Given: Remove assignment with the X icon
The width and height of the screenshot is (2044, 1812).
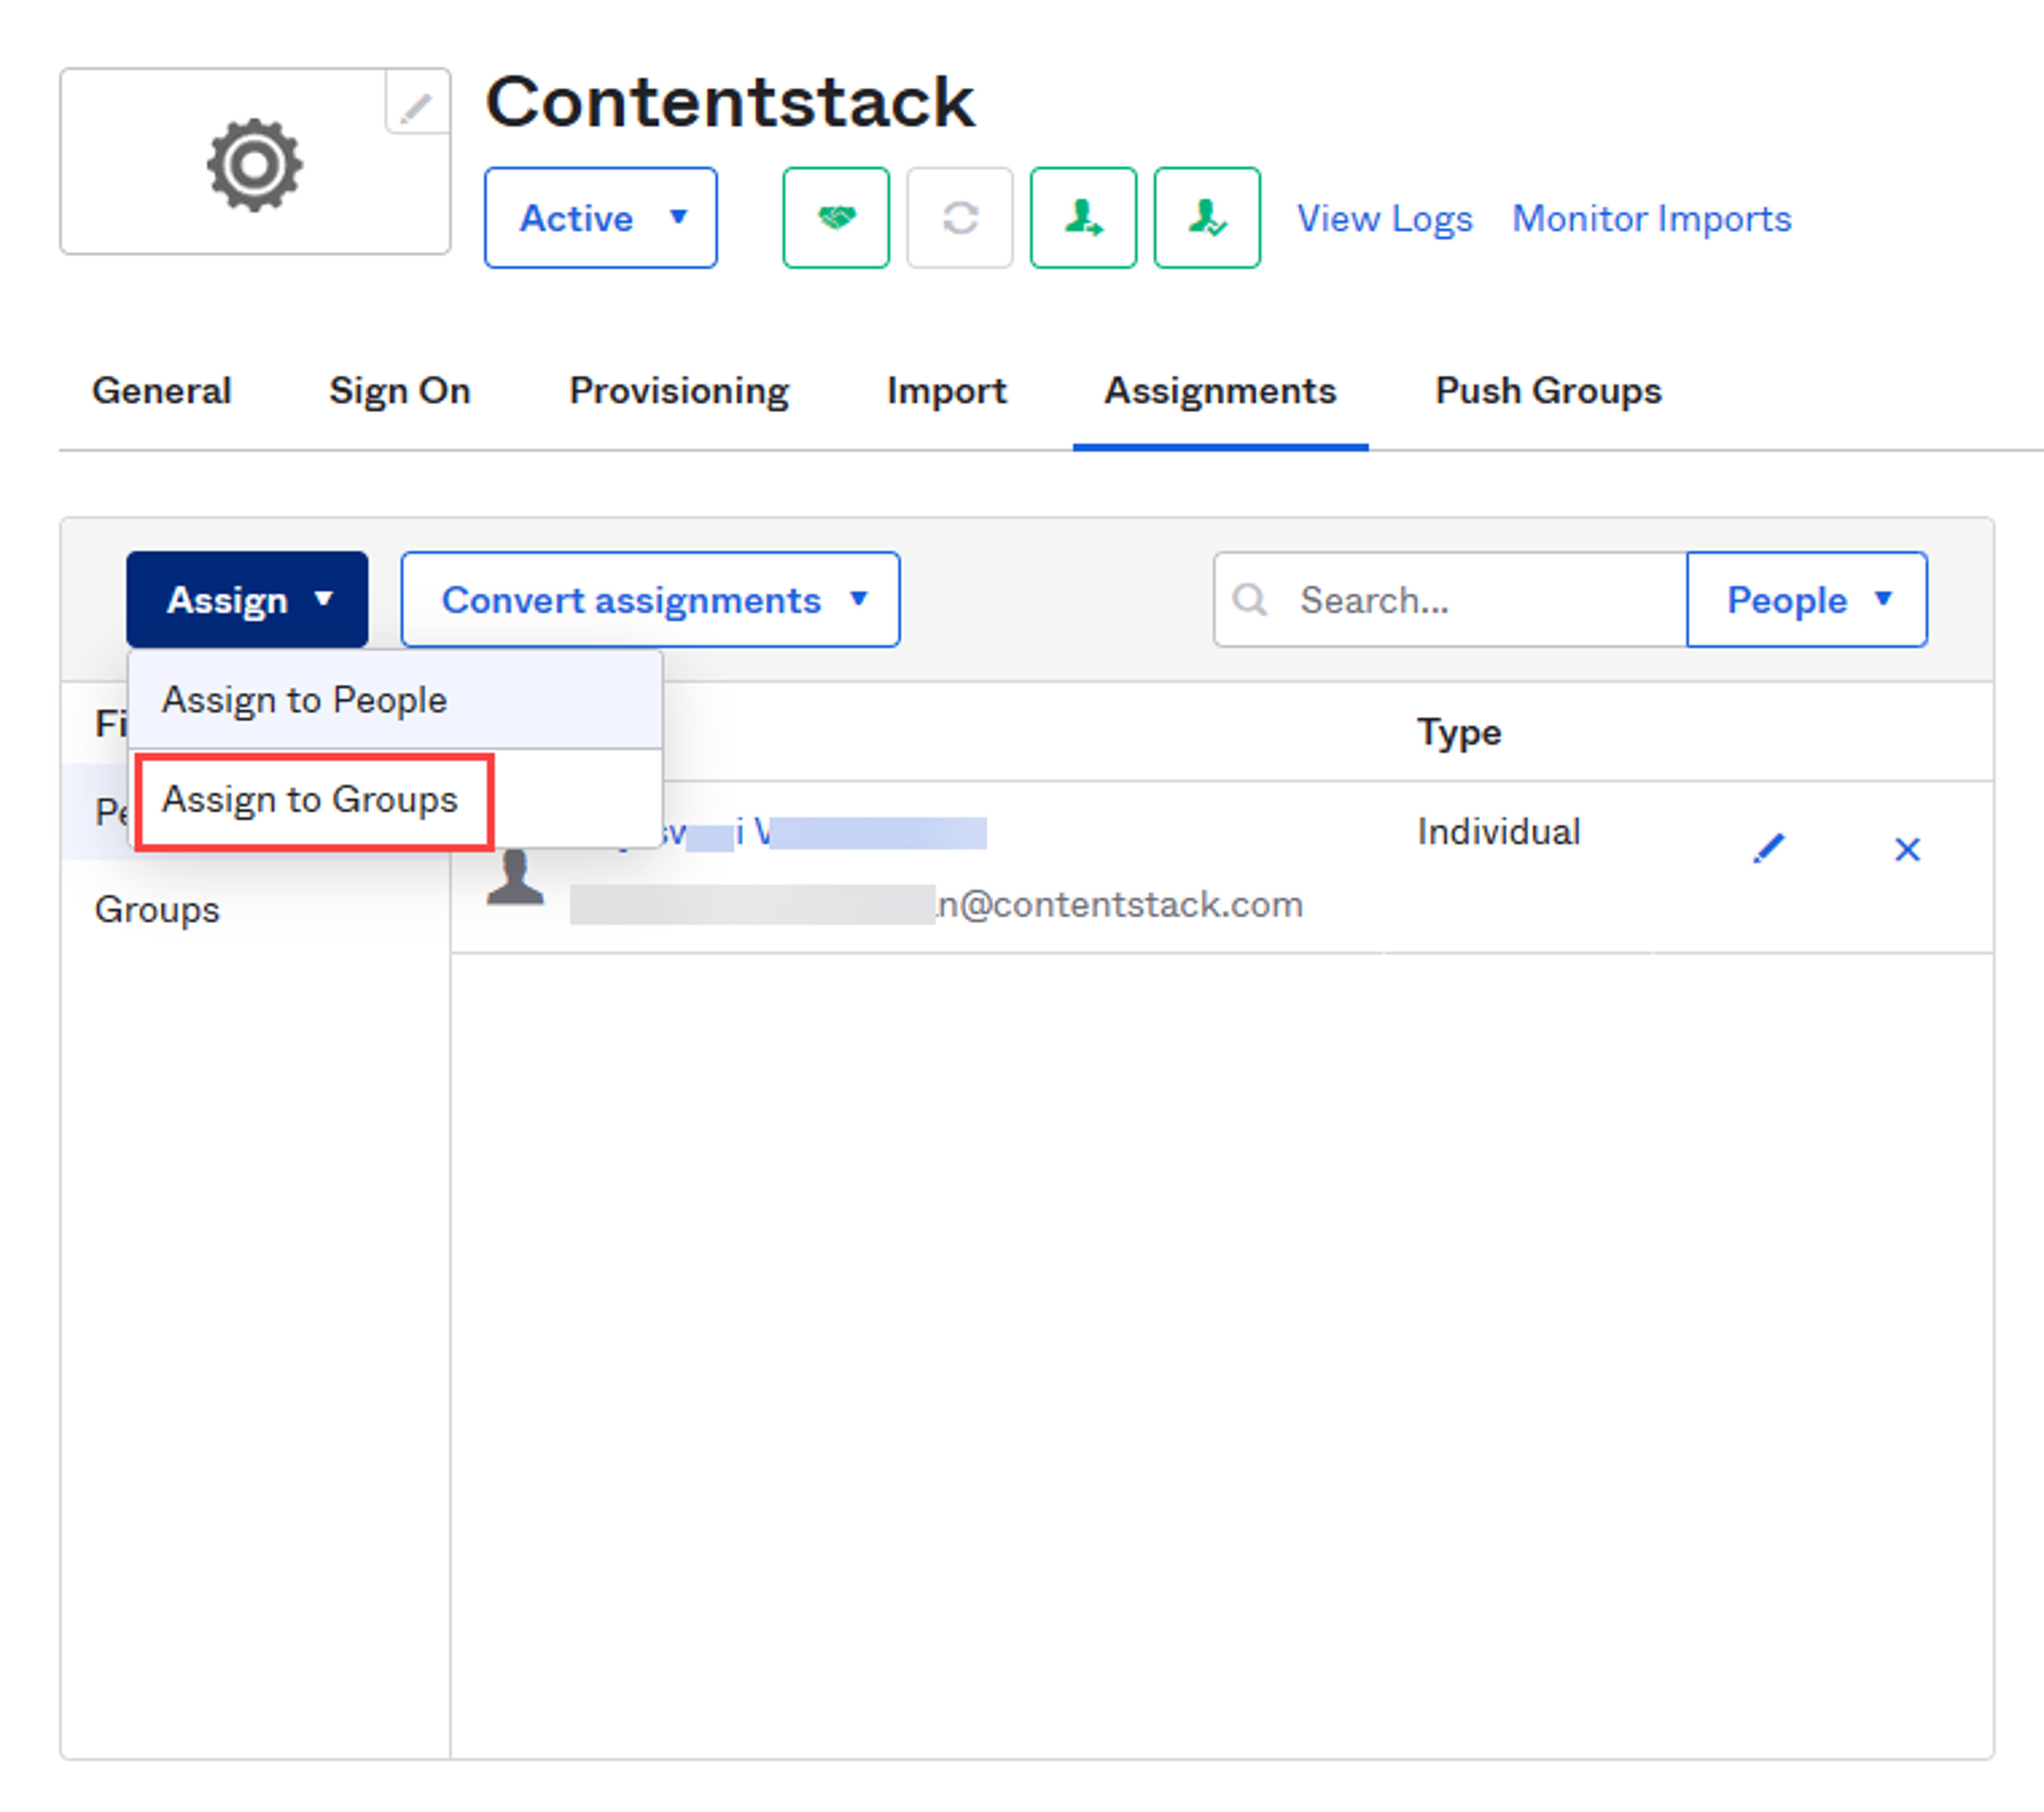Looking at the screenshot, I should [1908, 850].
